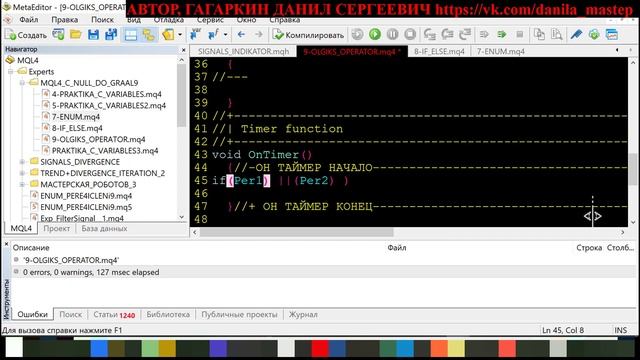Open the Журнал tab in toolbox
640x360 pixels.
pos(303,315)
